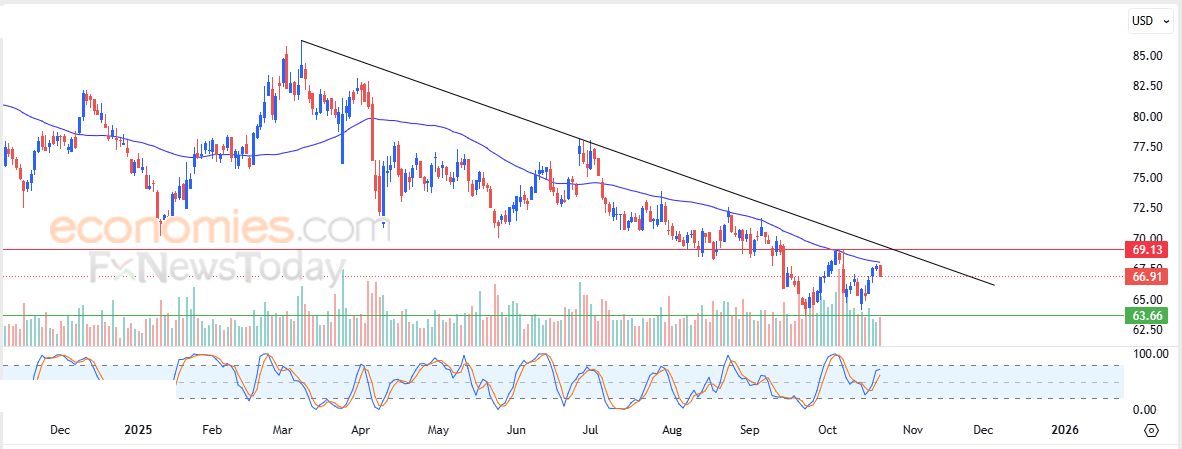Viewport: 1182px width, 449px height.
Task: Select the green 63.66 price label
Action: 1146,316
